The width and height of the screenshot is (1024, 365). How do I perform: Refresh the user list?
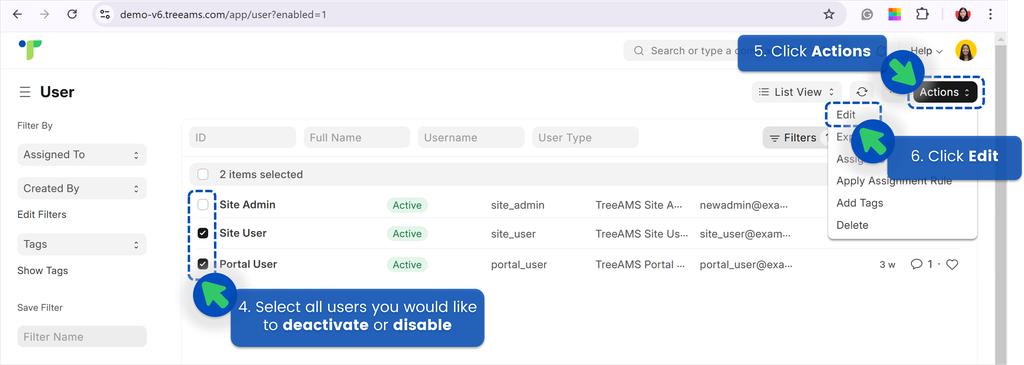(862, 92)
